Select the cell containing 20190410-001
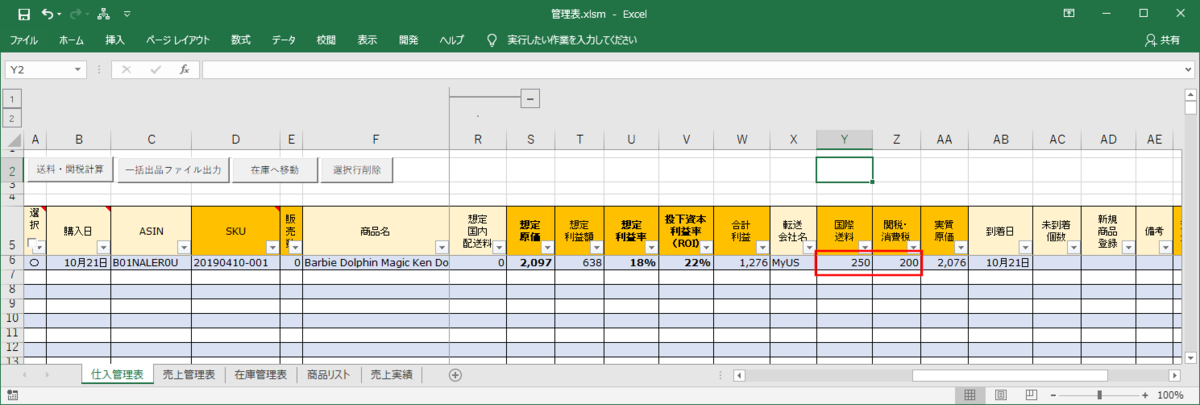This screenshot has height=405, width=1200. tap(235, 262)
